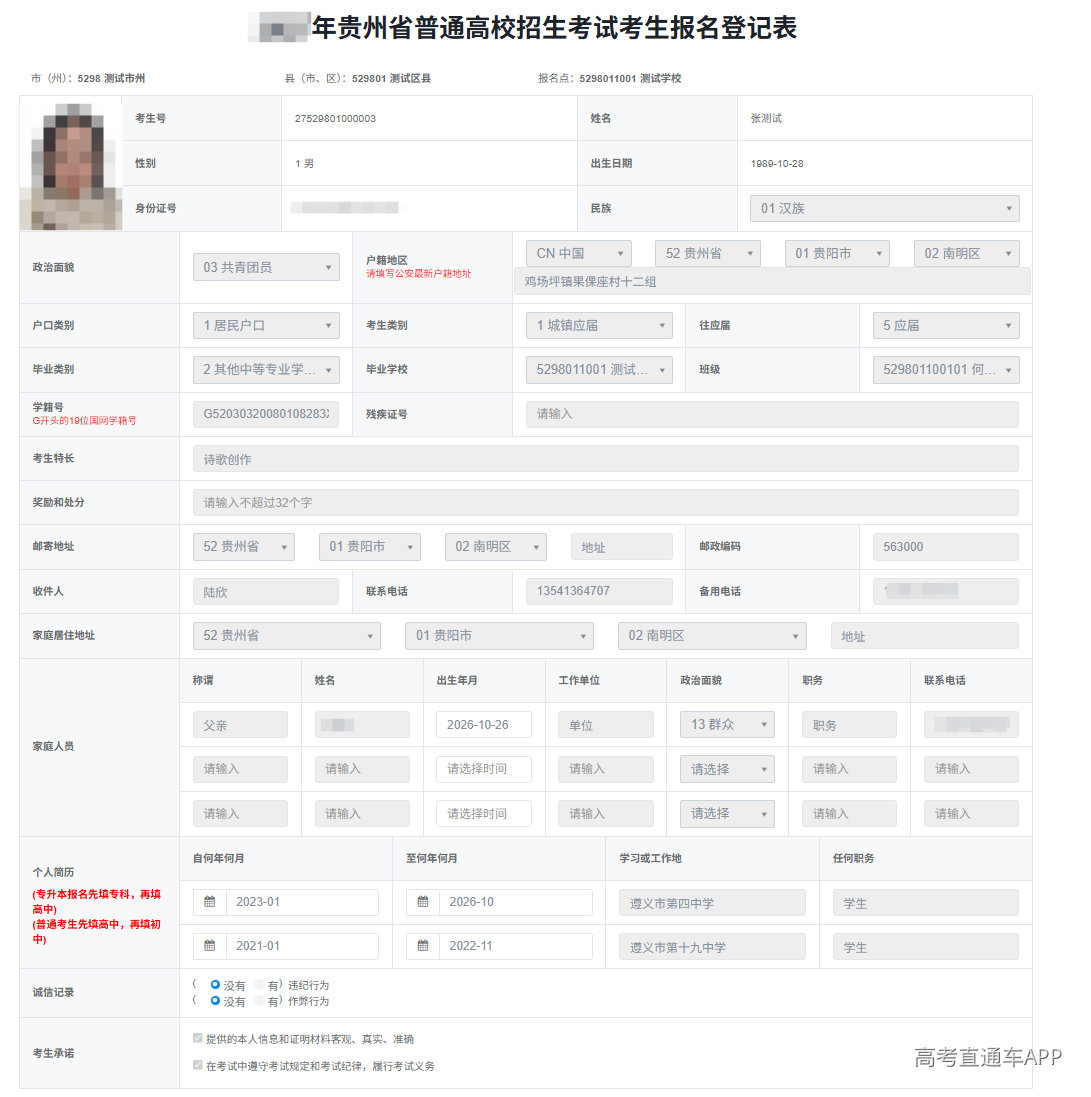
Task: Click the 学籍号 input field
Action: [266, 414]
